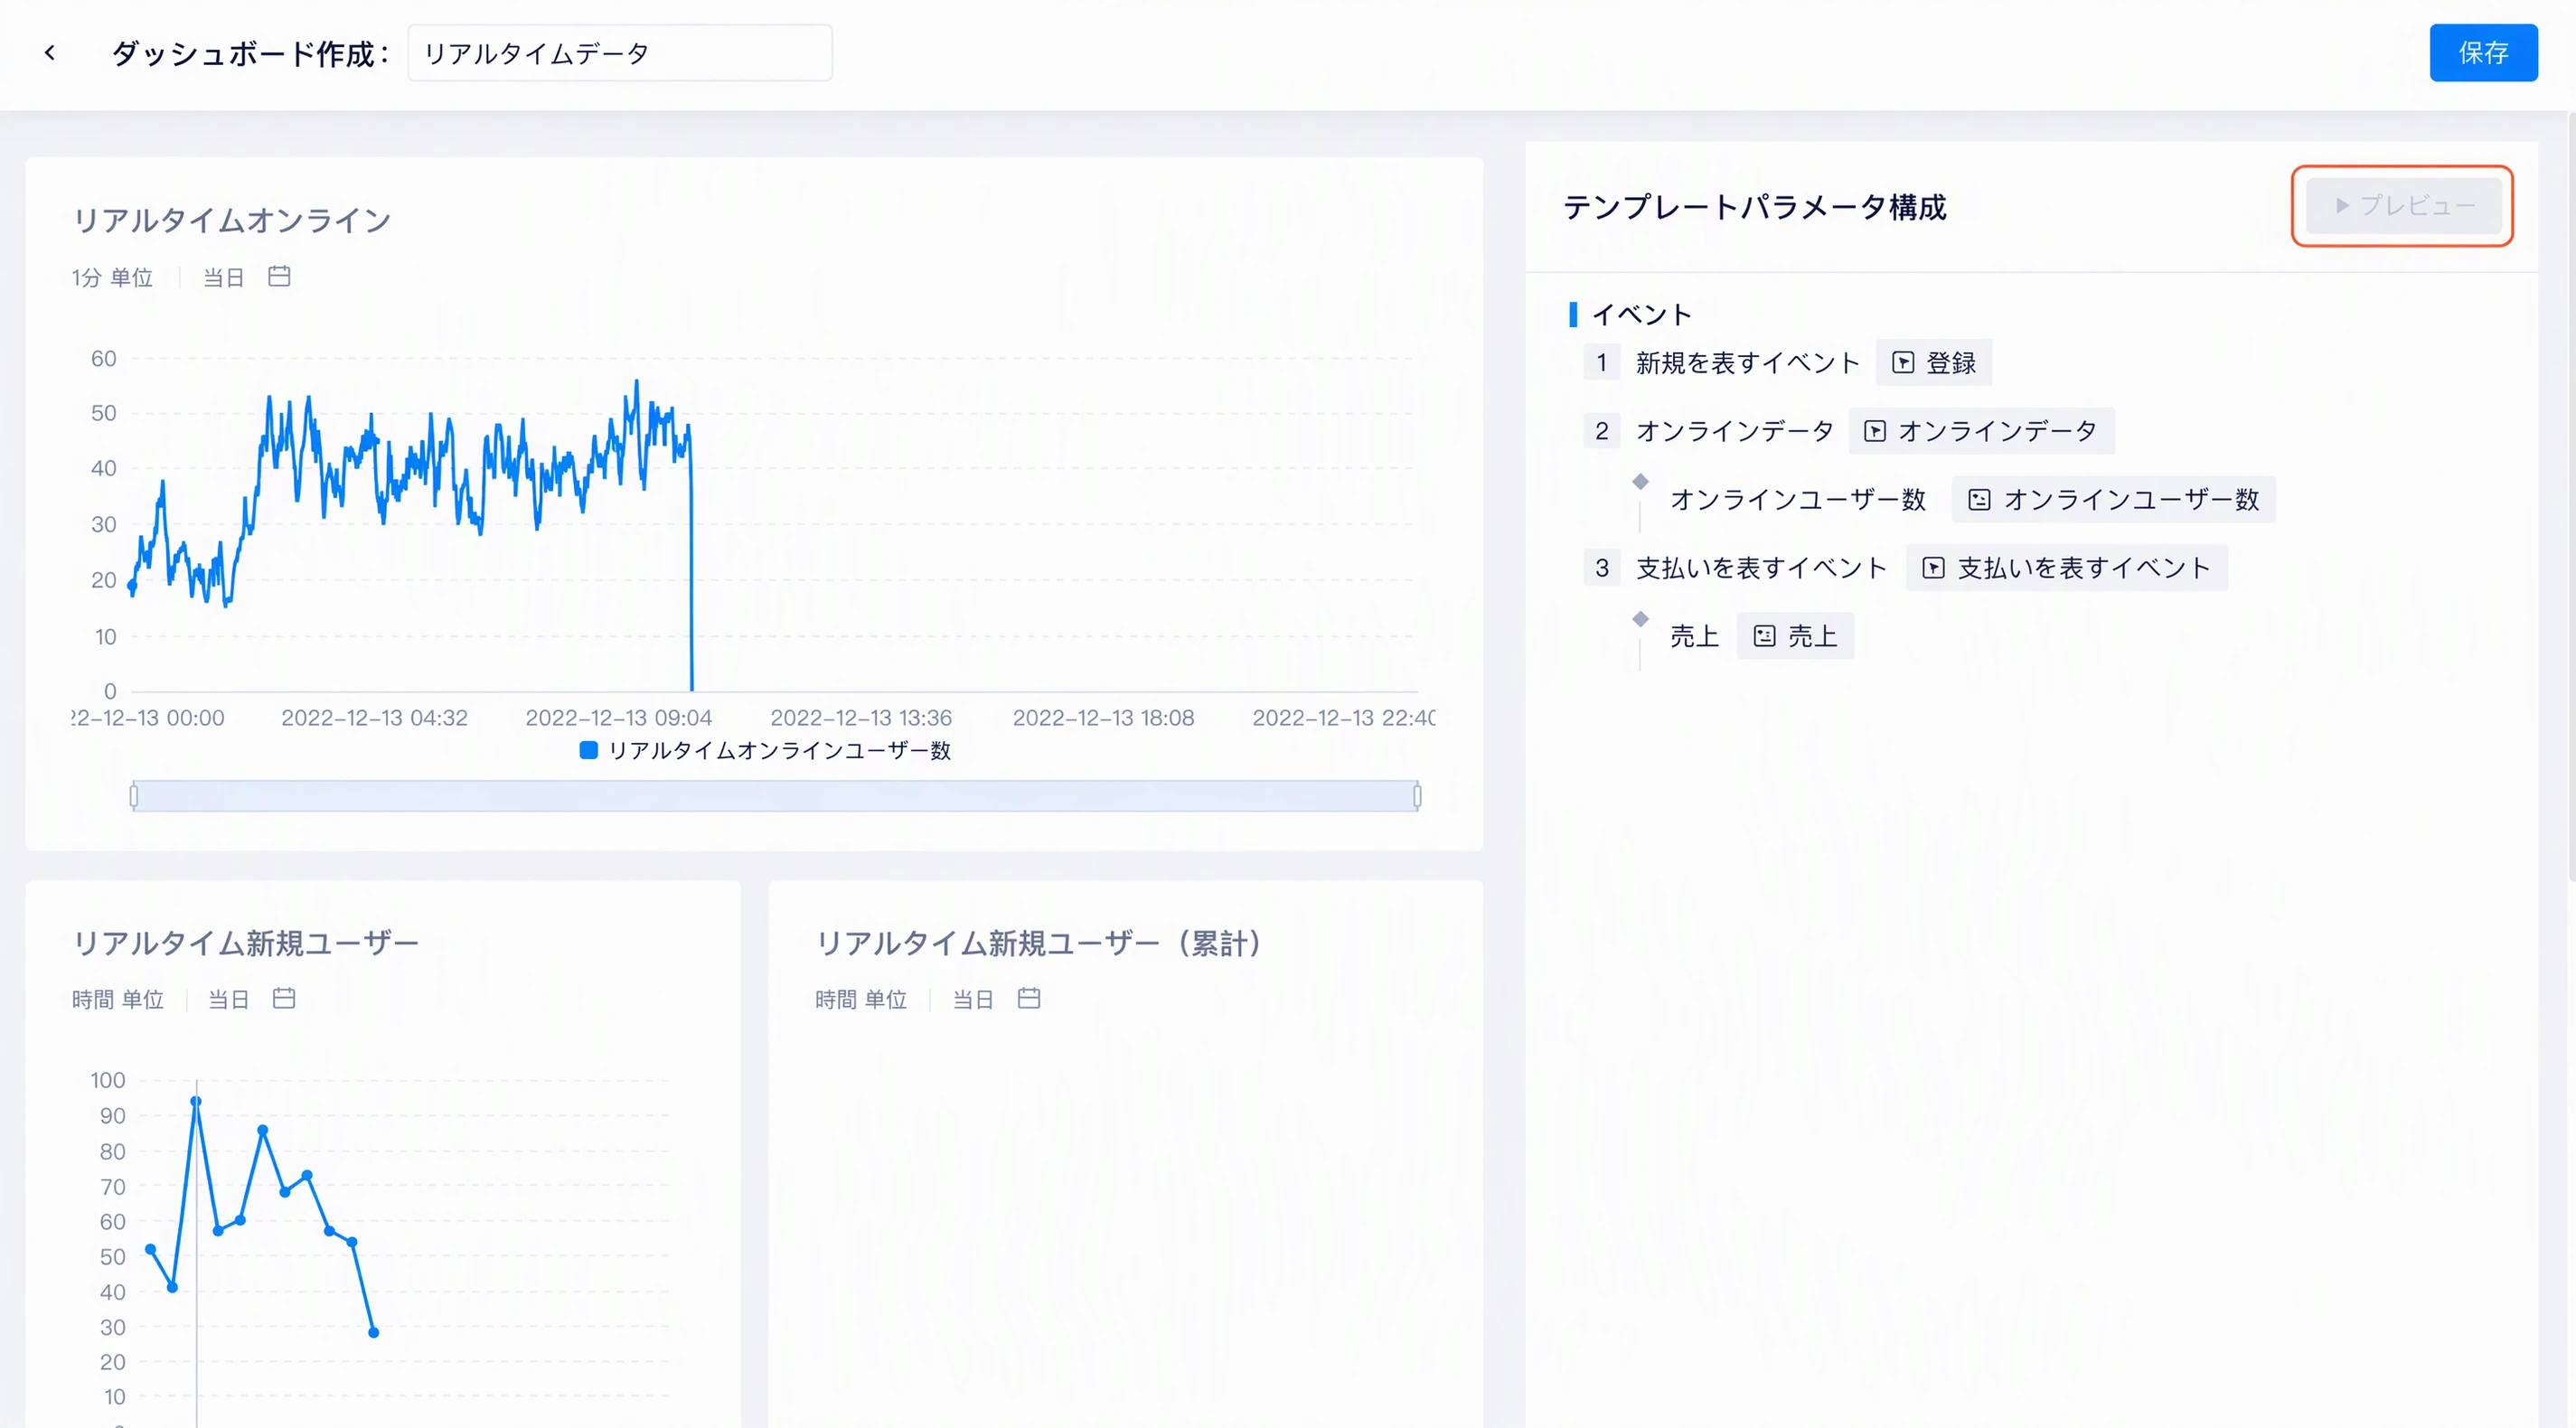Click legend text リアルタイムオンラインユーザー数
The height and width of the screenshot is (1428, 2576).
[x=779, y=750]
